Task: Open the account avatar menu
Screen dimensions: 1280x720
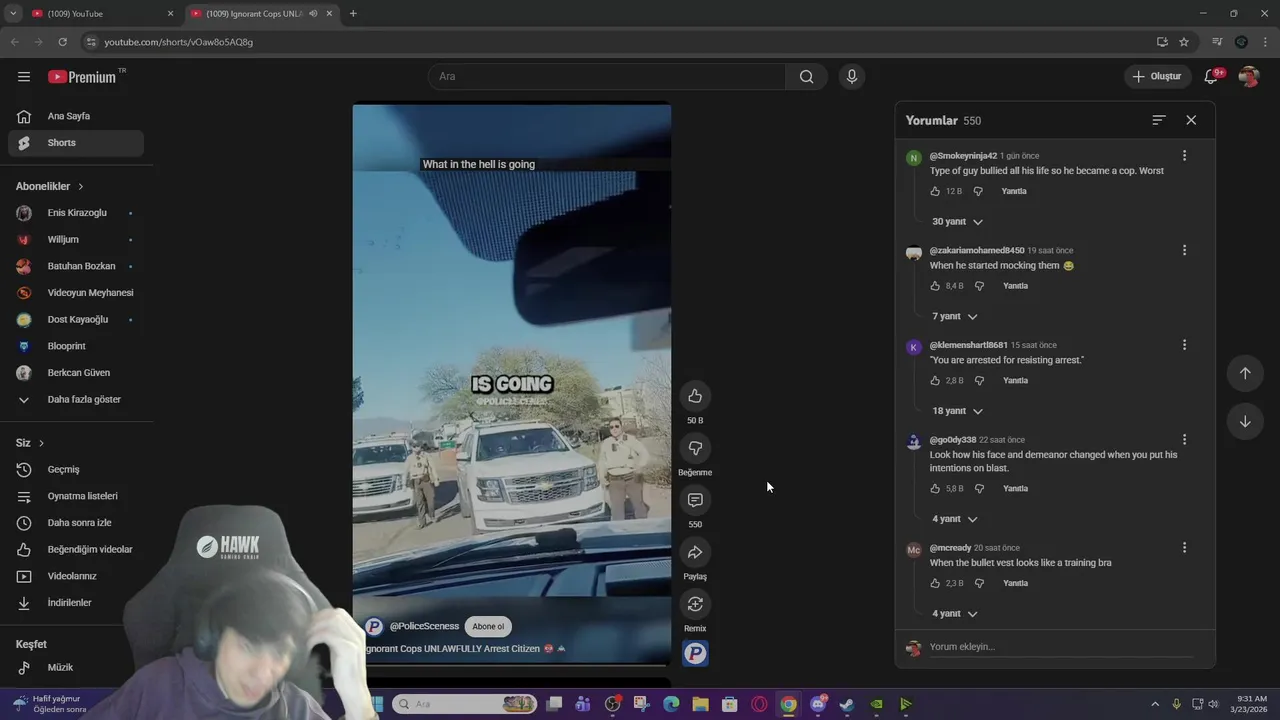Action: click(1249, 77)
